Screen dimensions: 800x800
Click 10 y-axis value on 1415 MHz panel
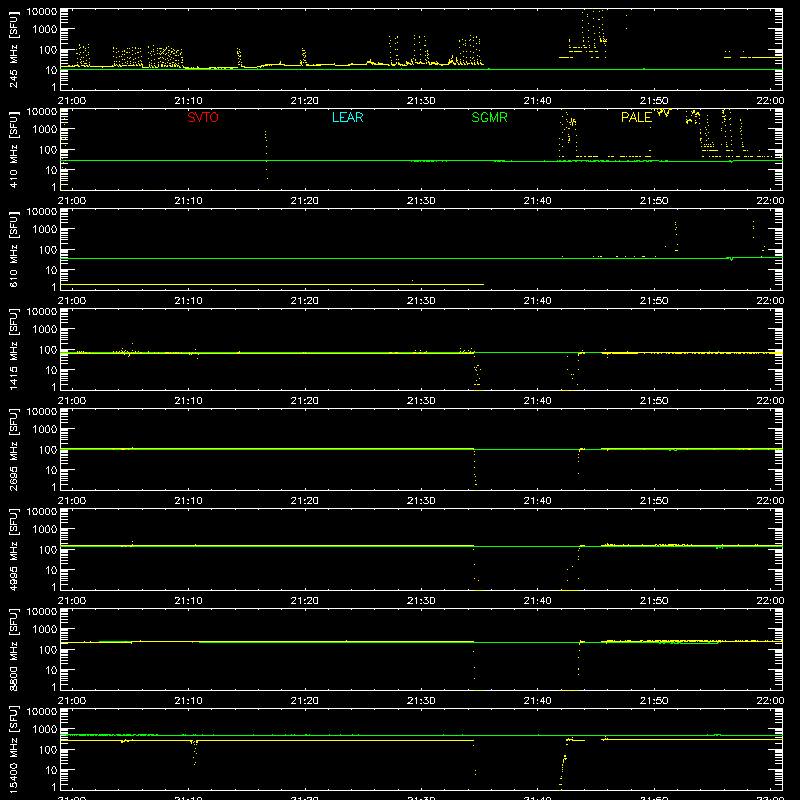click(x=51, y=370)
